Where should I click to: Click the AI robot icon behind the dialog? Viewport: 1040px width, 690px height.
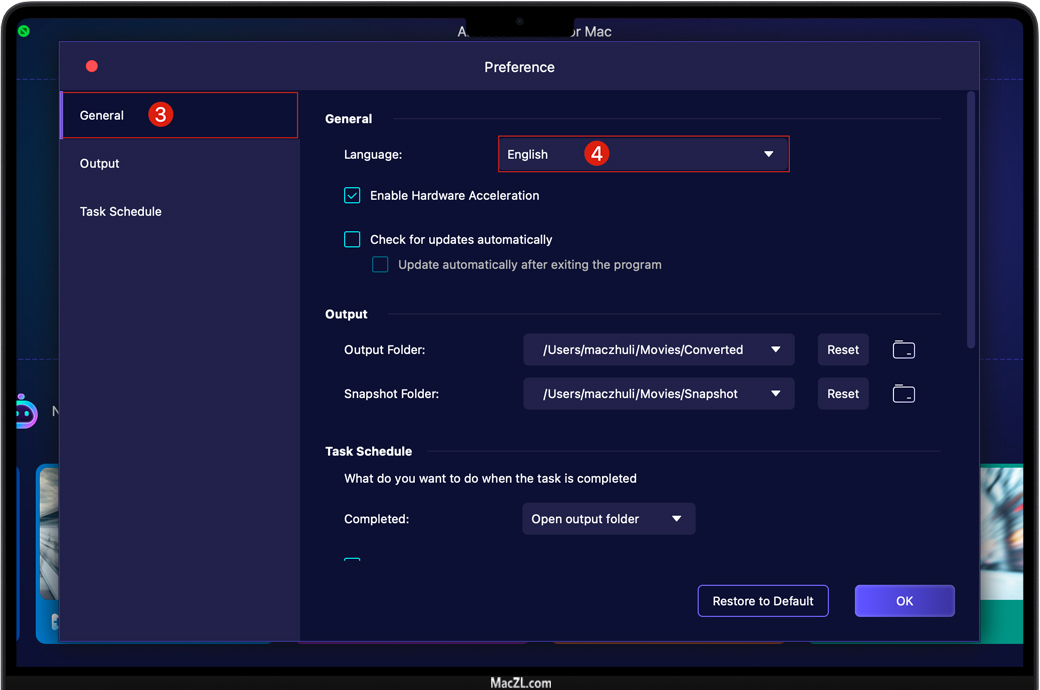click(26, 411)
